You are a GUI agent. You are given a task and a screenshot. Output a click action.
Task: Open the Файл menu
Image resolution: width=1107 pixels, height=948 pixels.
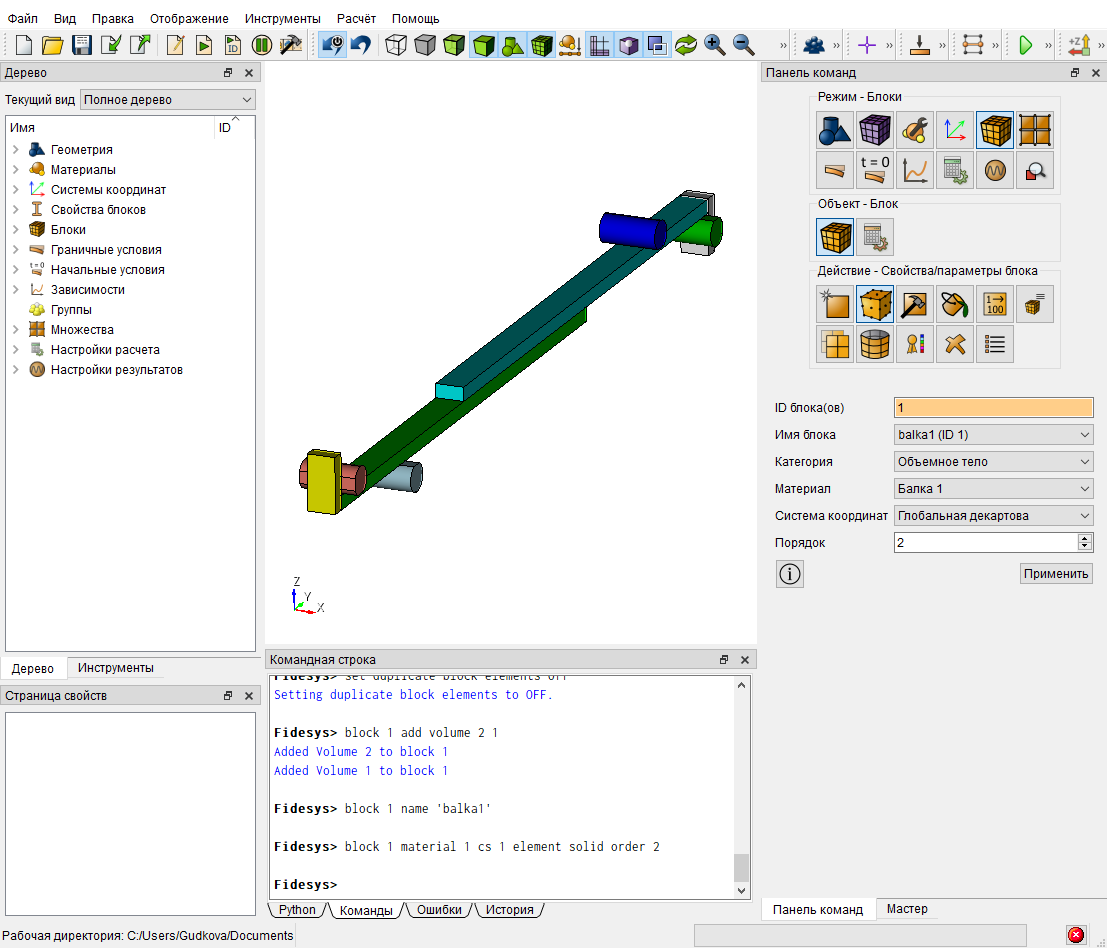[x=23, y=18]
